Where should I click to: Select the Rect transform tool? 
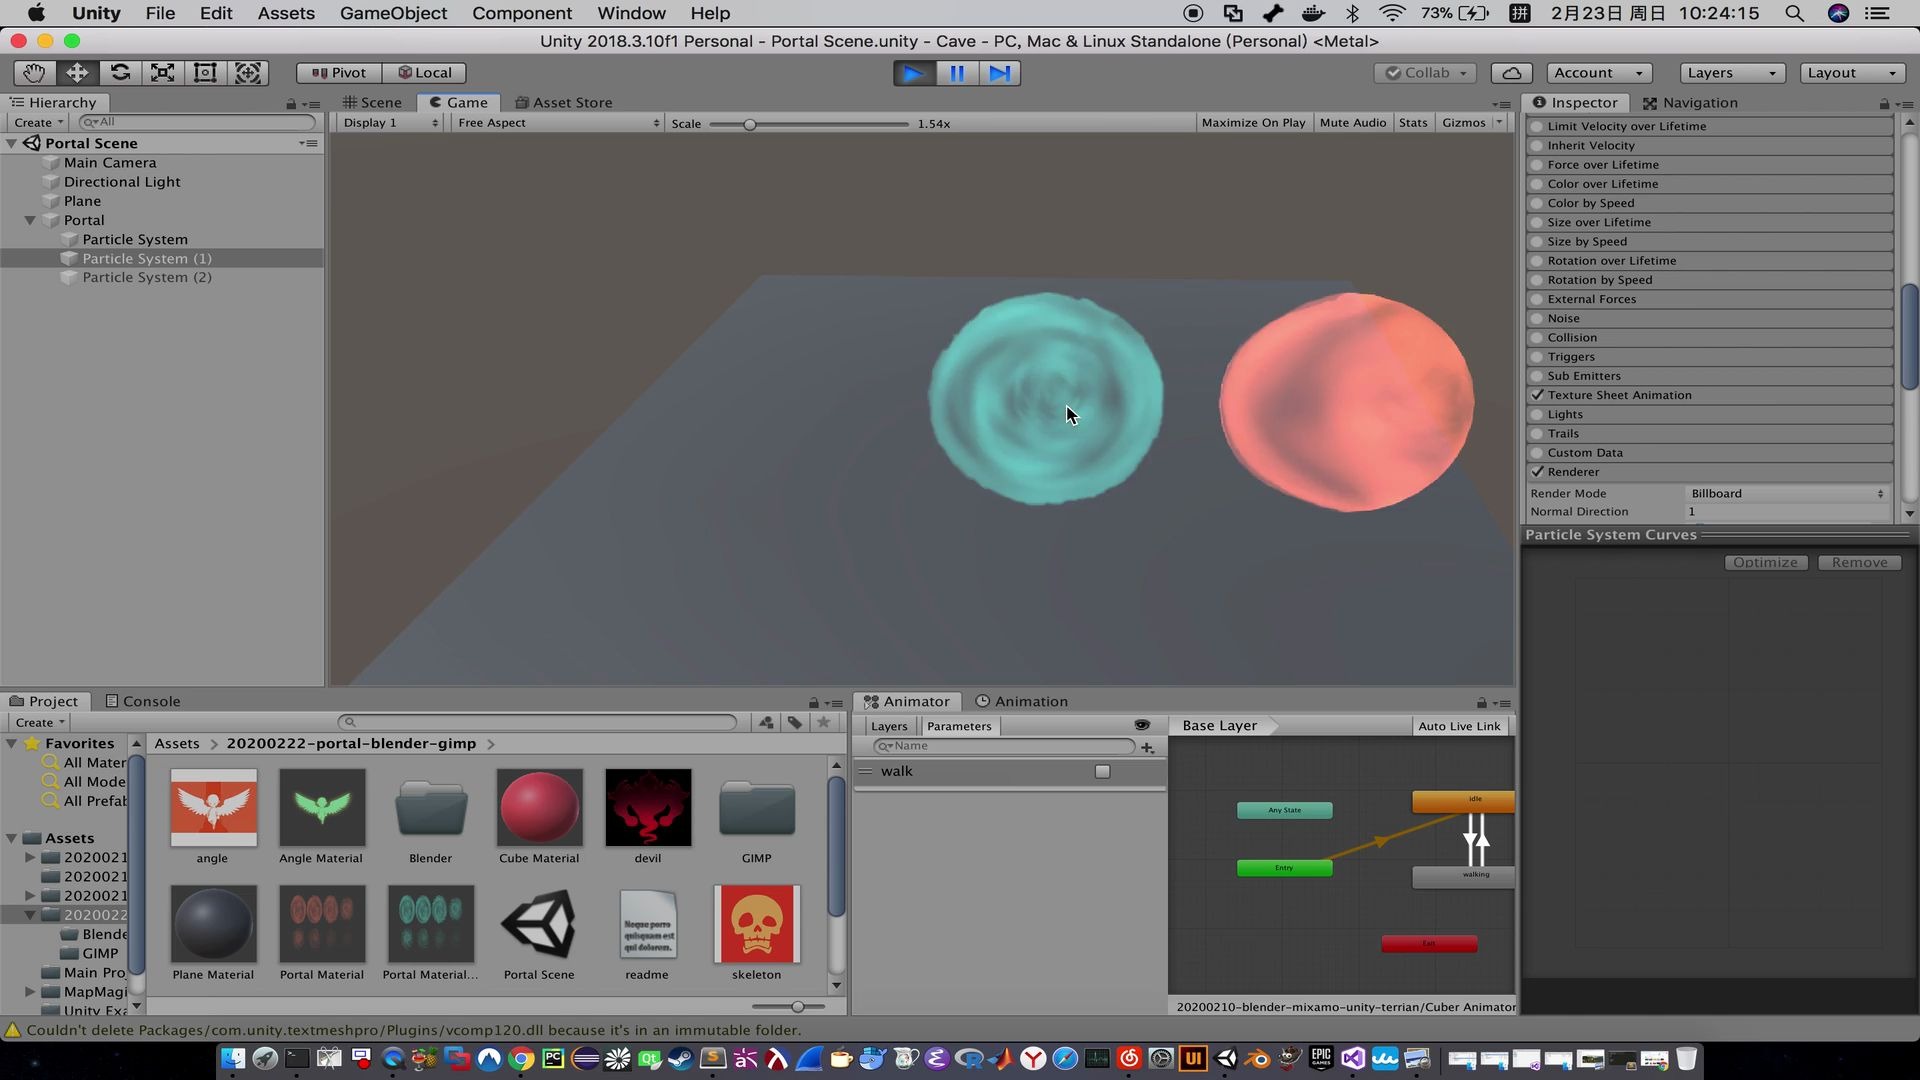pos(205,73)
